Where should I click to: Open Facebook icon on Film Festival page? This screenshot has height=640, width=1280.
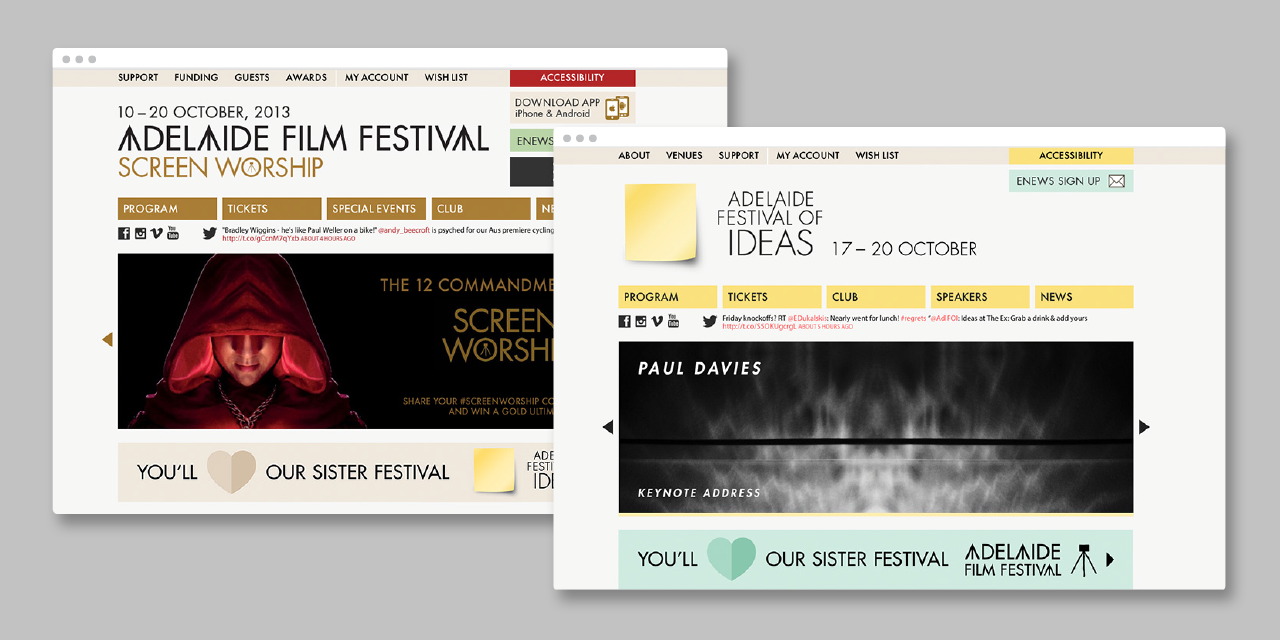click(x=124, y=233)
